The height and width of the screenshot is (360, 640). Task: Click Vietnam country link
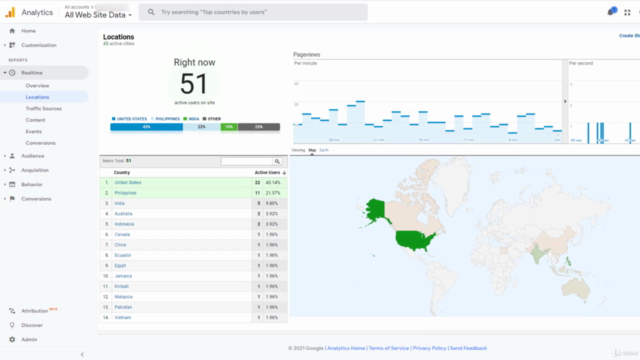(122, 318)
